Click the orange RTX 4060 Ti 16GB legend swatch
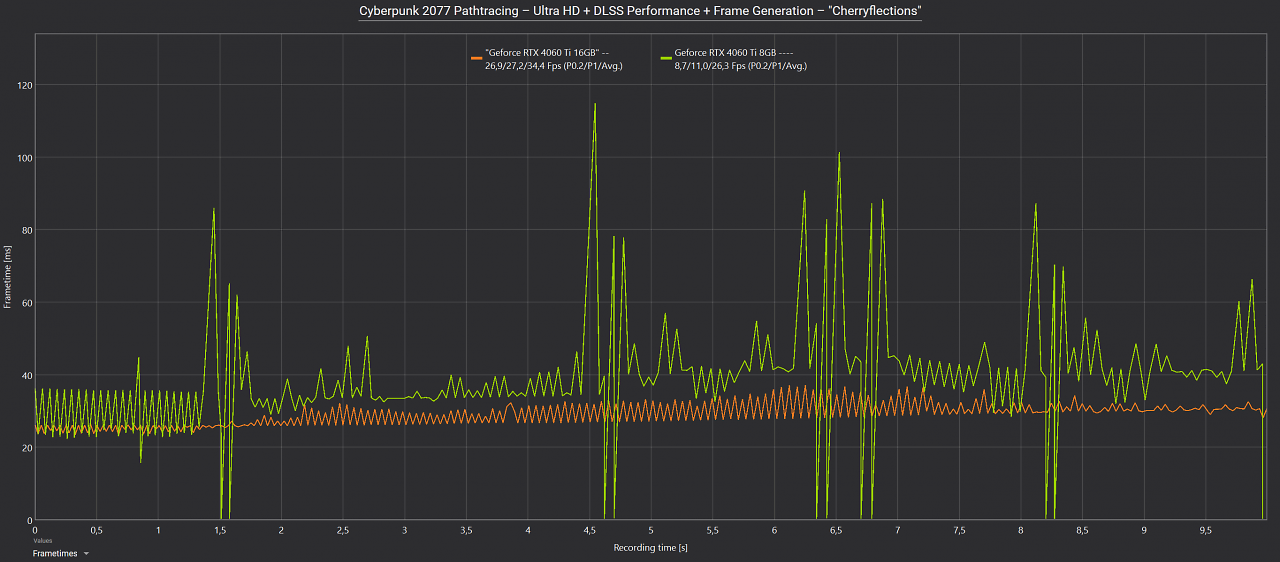The height and width of the screenshot is (562, 1280). (476, 59)
